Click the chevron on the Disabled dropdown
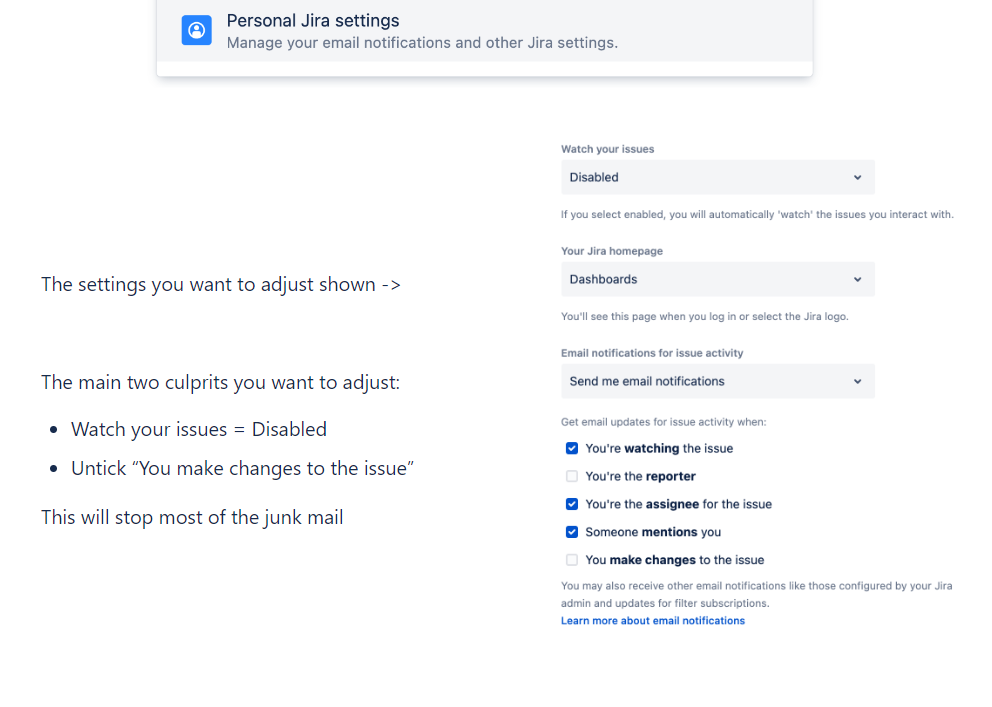992x707 pixels. [x=857, y=176]
